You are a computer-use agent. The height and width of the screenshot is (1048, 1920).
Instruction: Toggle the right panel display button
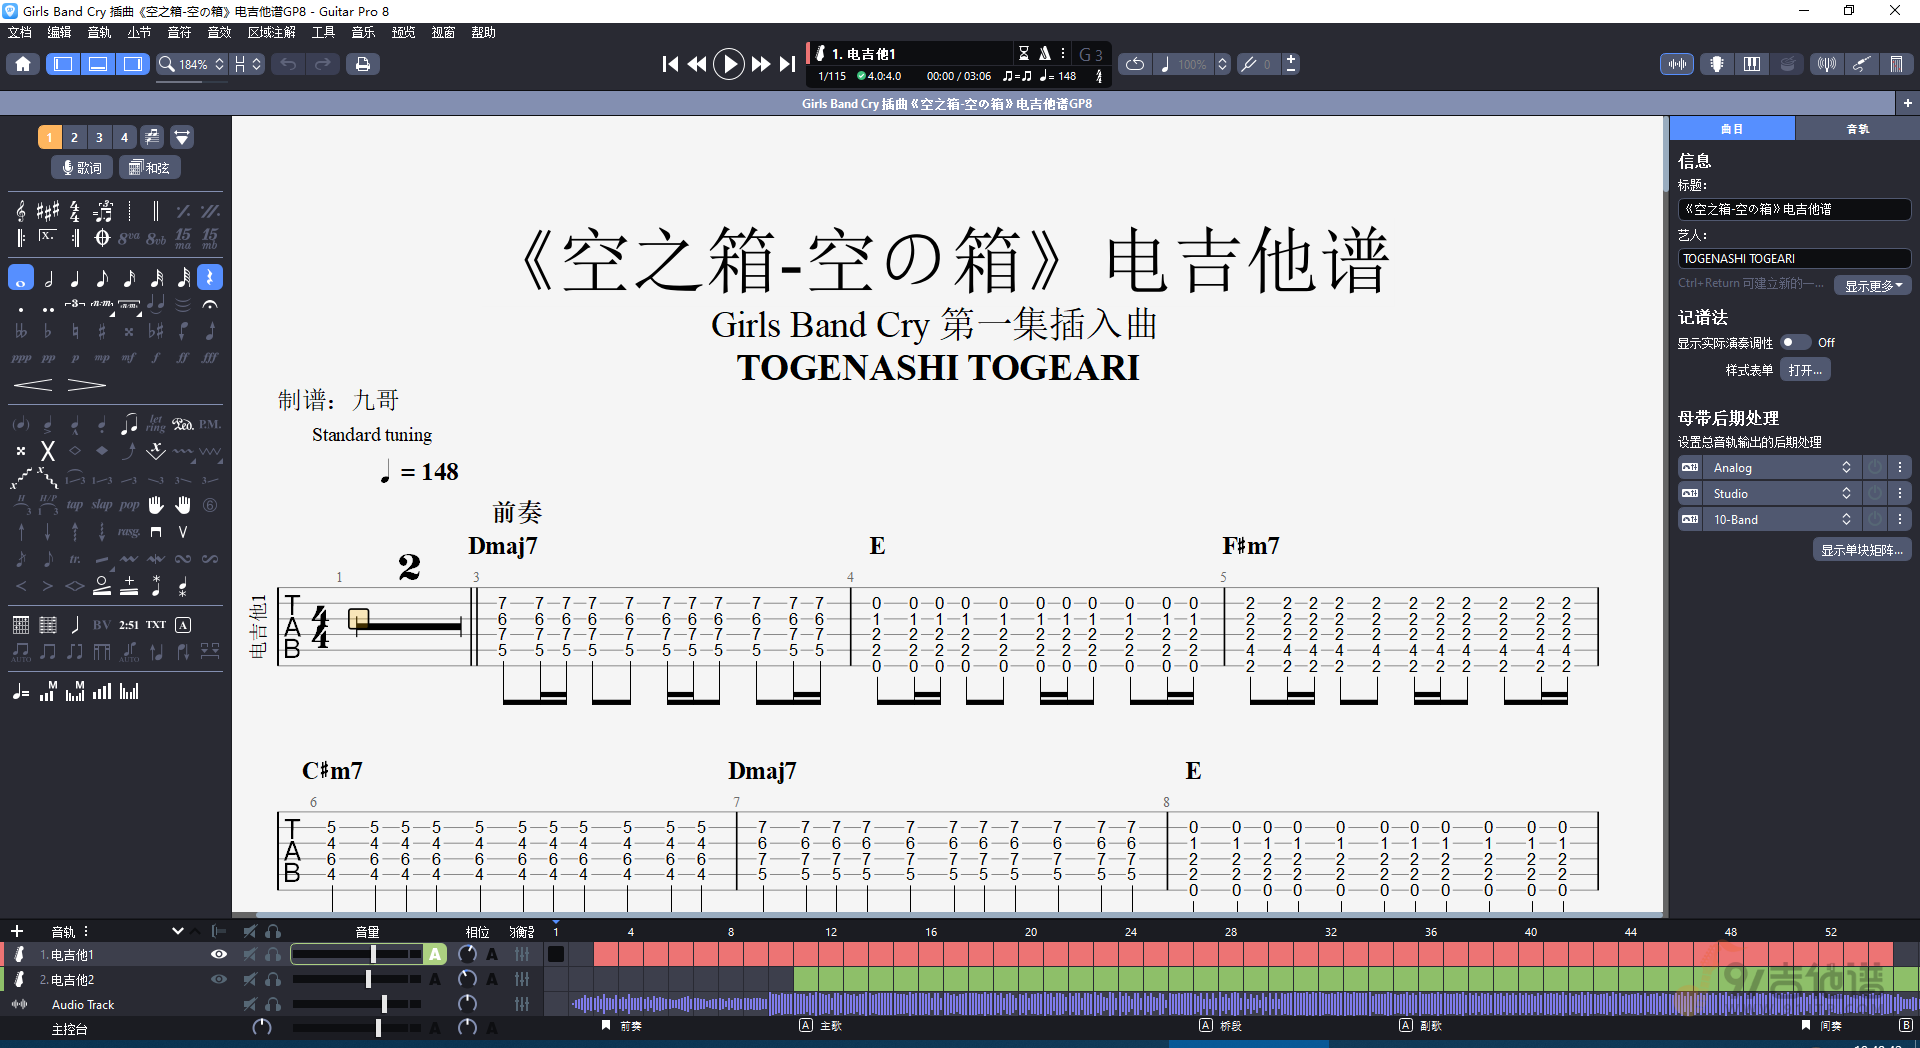132,64
